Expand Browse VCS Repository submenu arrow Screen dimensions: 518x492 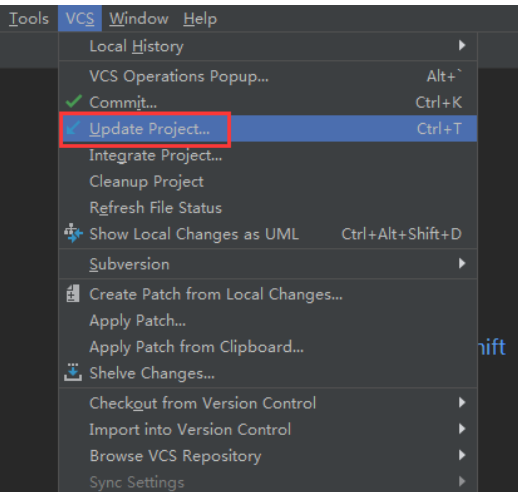point(462,455)
